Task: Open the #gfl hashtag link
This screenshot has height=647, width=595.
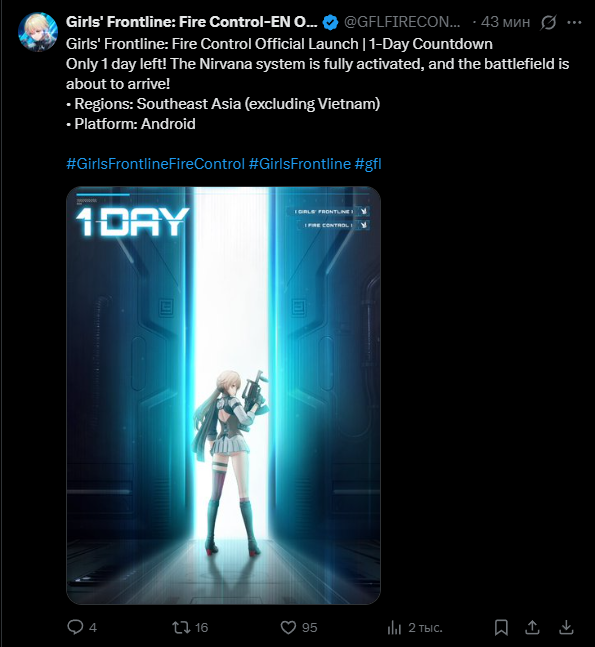Action: coord(368,164)
